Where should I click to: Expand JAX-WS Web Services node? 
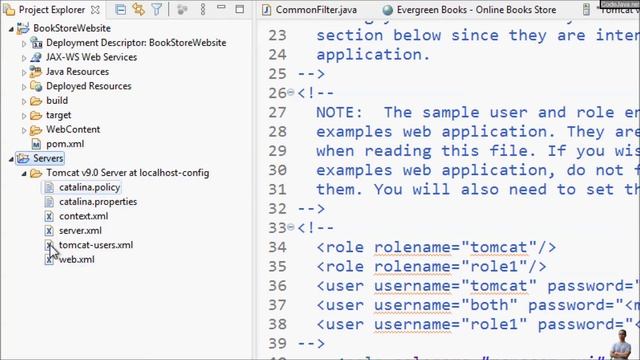pos(24,58)
